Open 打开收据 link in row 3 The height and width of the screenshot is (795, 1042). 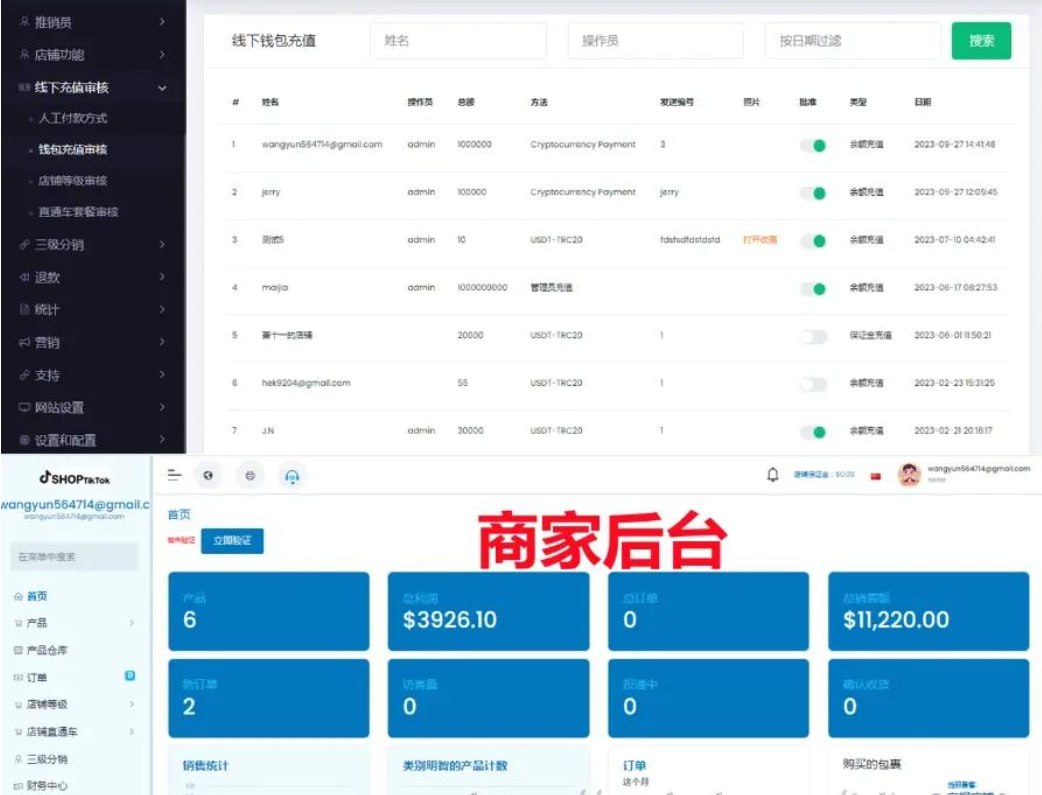pyautogui.click(x=759, y=240)
